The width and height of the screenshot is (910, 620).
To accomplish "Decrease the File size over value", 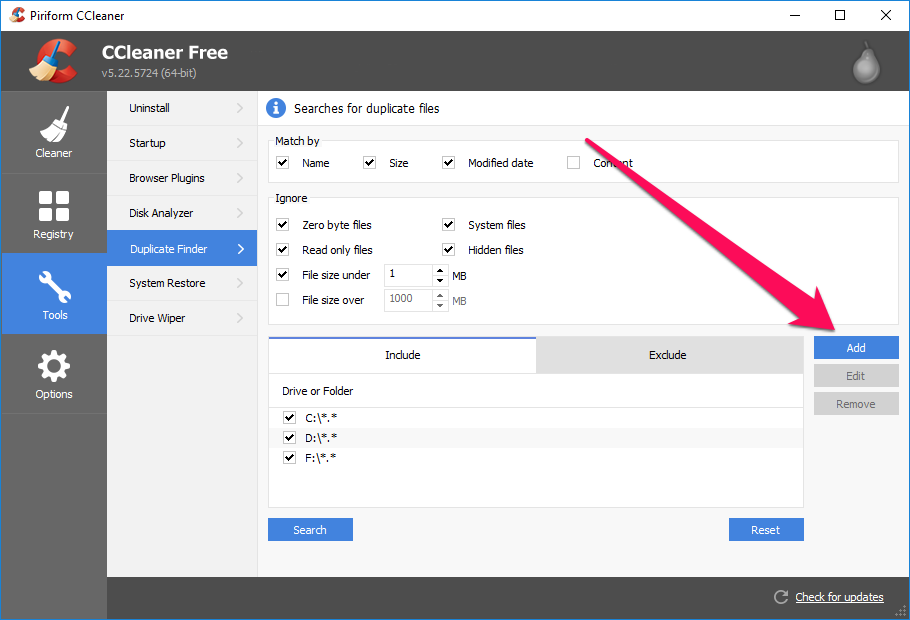I will pyautogui.click(x=440, y=305).
